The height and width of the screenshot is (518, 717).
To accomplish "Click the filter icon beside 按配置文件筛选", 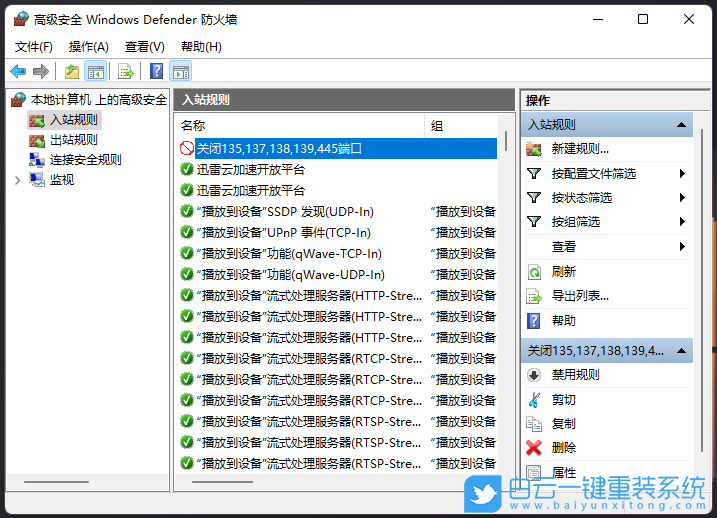I will (x=534, y=174).
